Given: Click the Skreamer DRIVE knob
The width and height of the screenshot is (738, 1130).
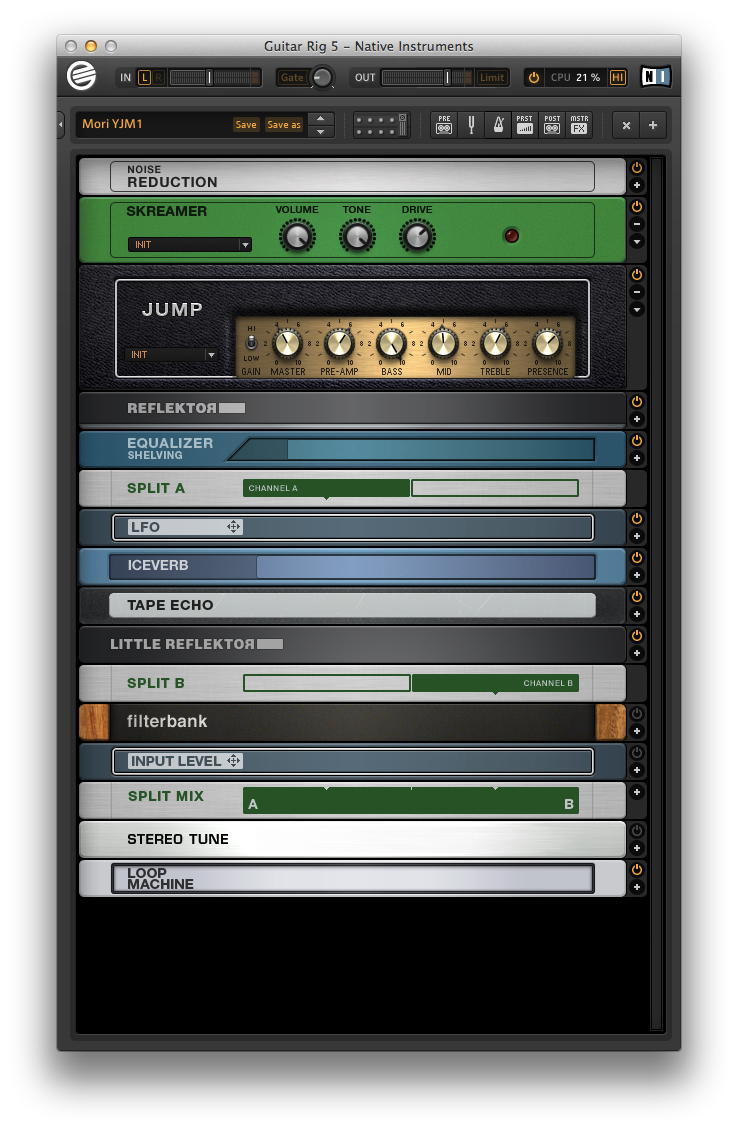Looking at the screenshot, I should tap(417, 236).
